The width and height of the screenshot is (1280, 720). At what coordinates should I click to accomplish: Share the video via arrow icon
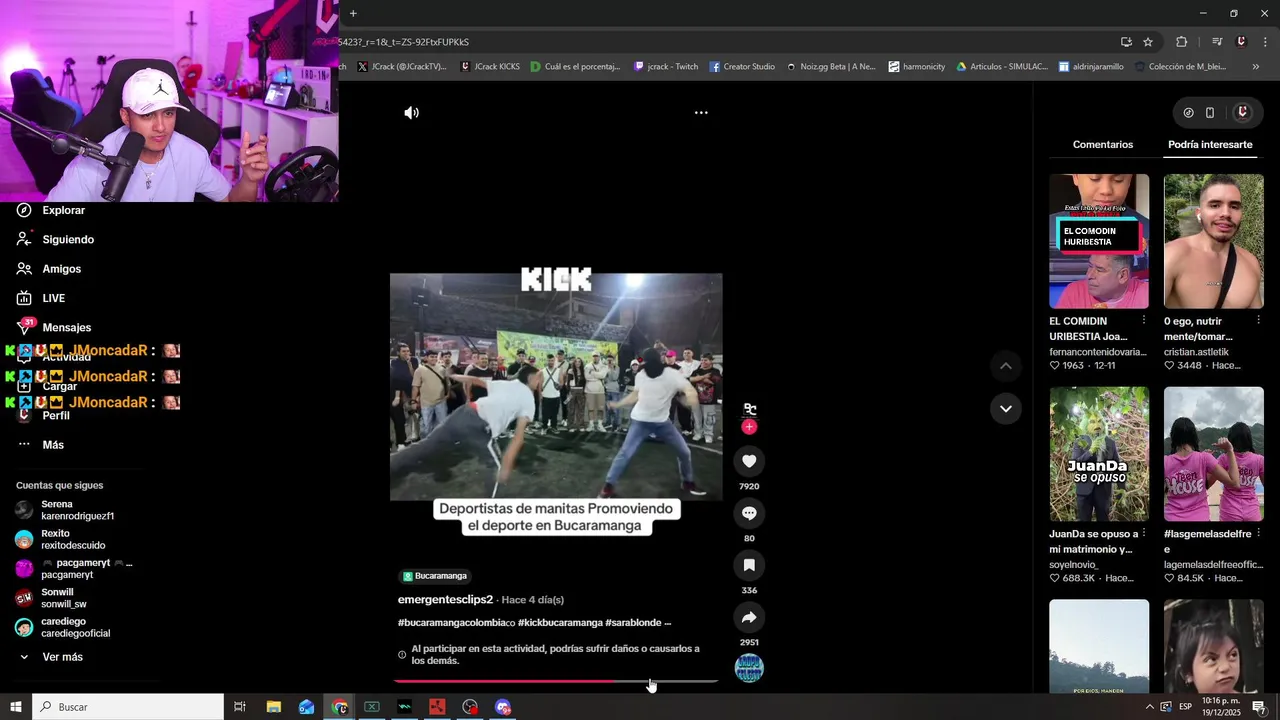[x=749, y=617]
